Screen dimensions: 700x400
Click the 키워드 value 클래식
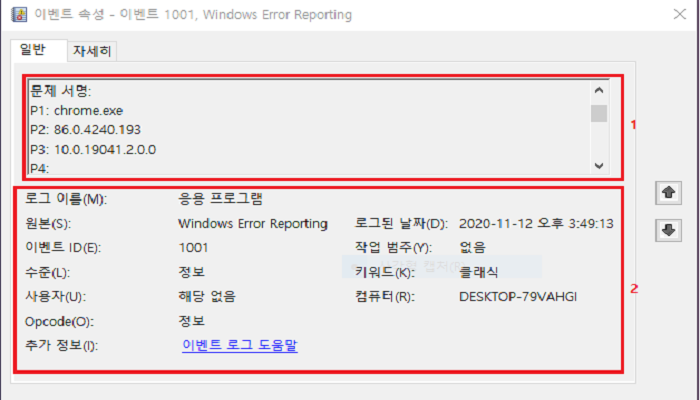click(479, 272)
